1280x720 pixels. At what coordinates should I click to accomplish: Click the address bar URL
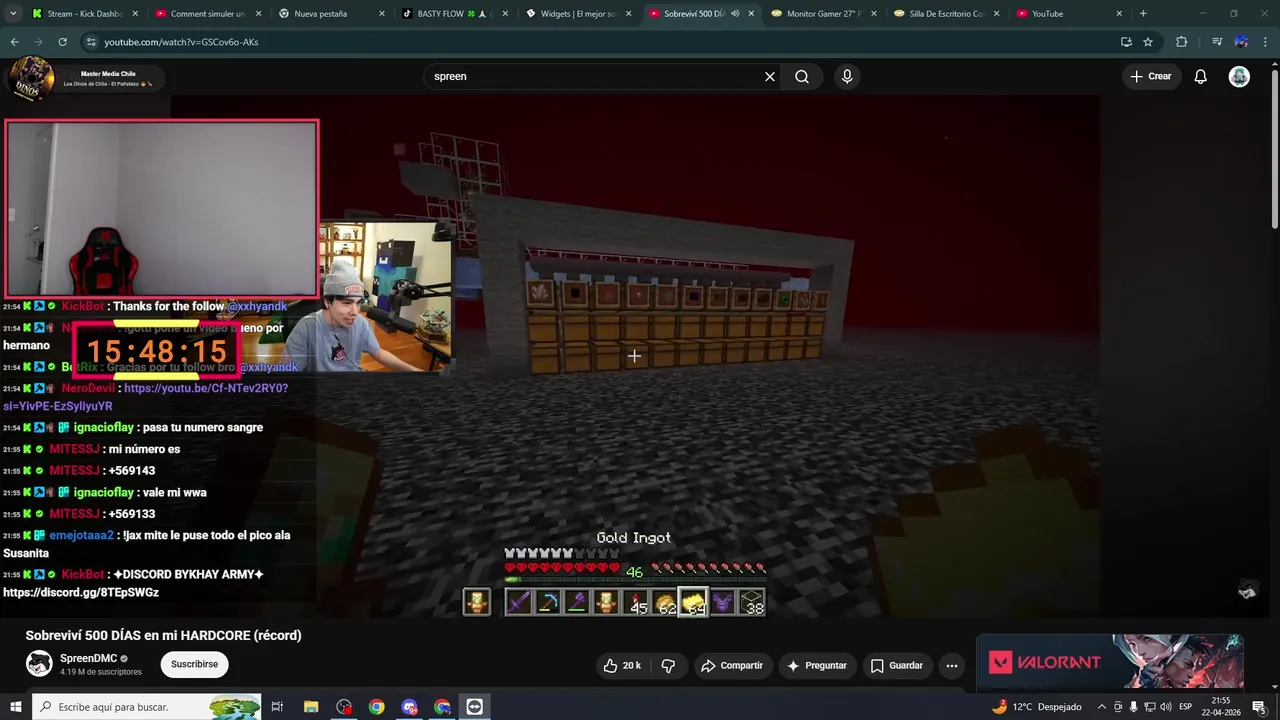point(181,42)
